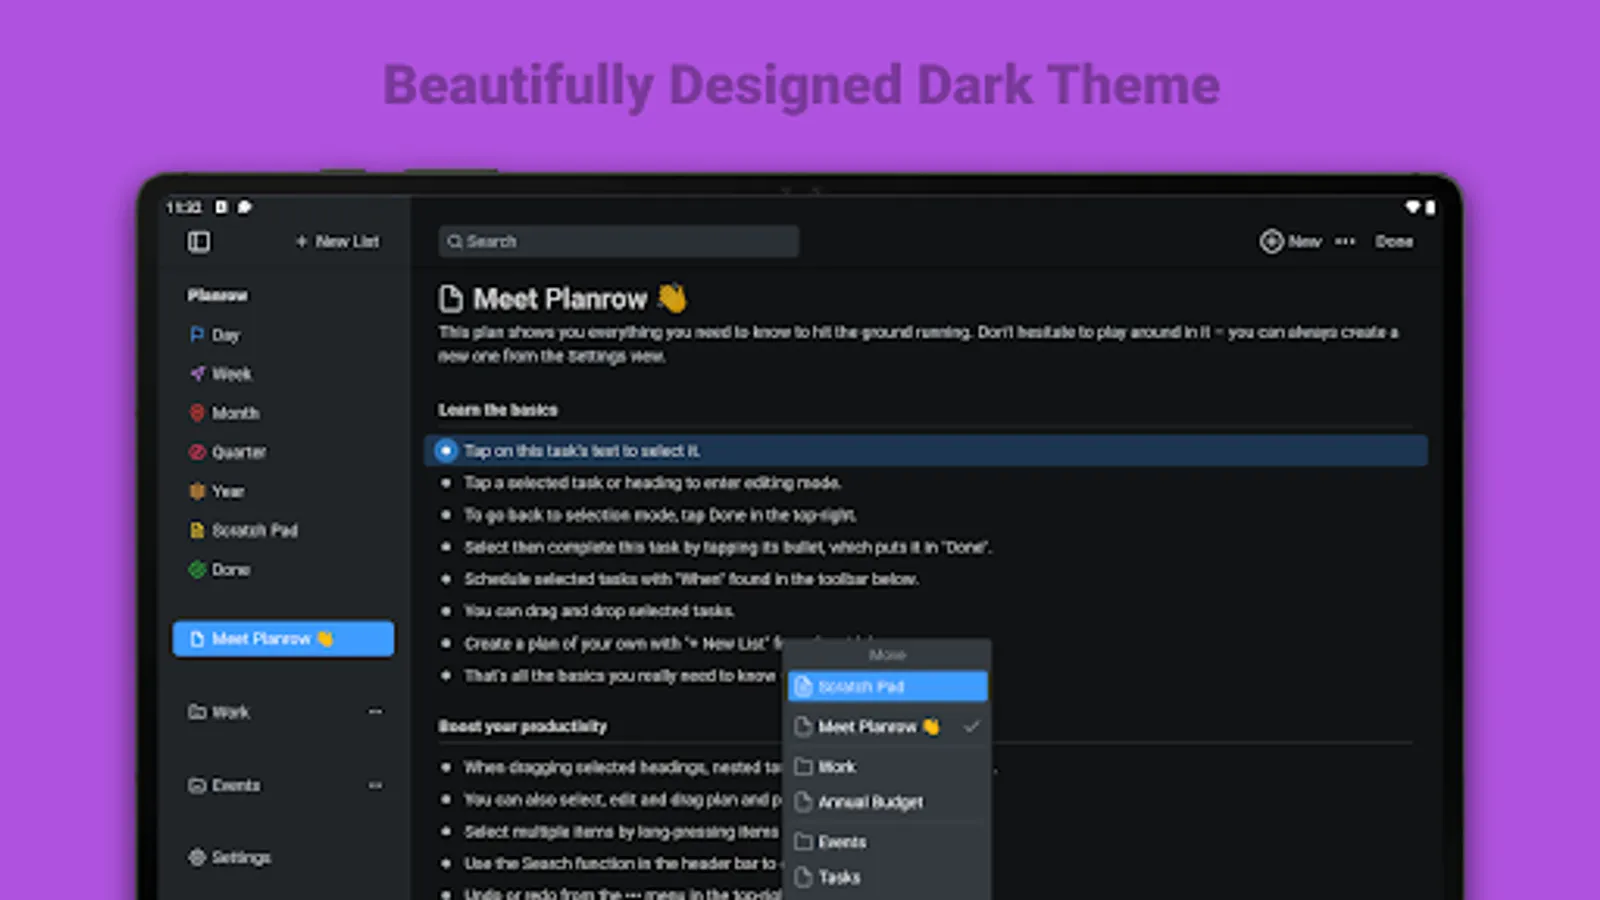Click the 11:32 clock in status bar

coord(184,207)
